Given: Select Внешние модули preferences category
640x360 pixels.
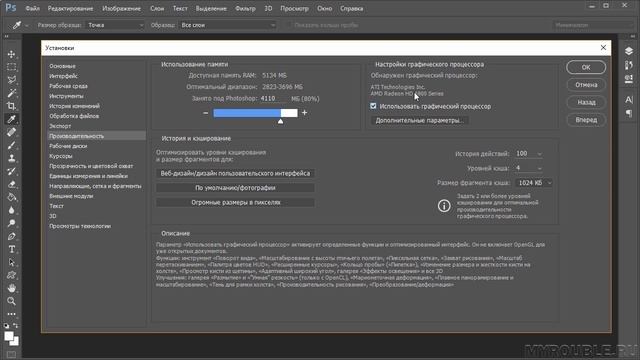Looking at the screenshot, I should [x=71, y=196].
